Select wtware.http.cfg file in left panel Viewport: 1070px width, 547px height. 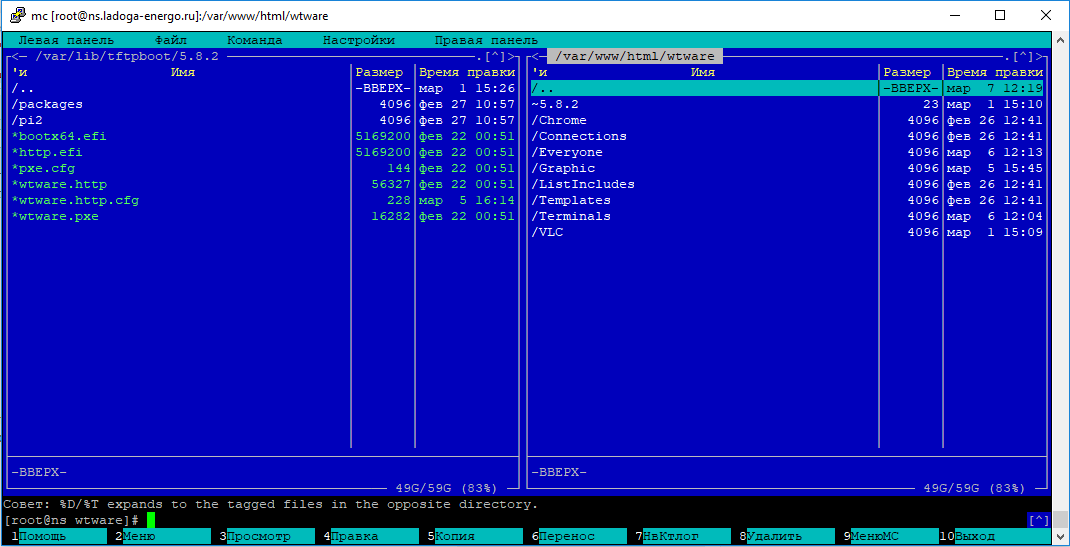coord(75,200)
